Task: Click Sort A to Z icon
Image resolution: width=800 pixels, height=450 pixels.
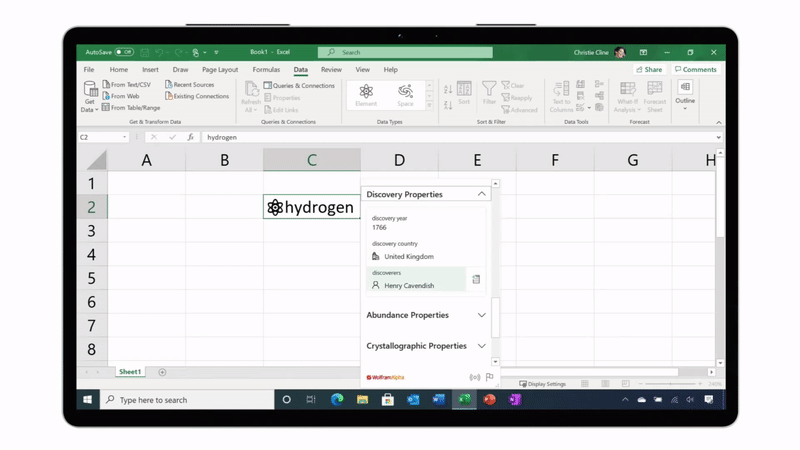Action: 448,89
